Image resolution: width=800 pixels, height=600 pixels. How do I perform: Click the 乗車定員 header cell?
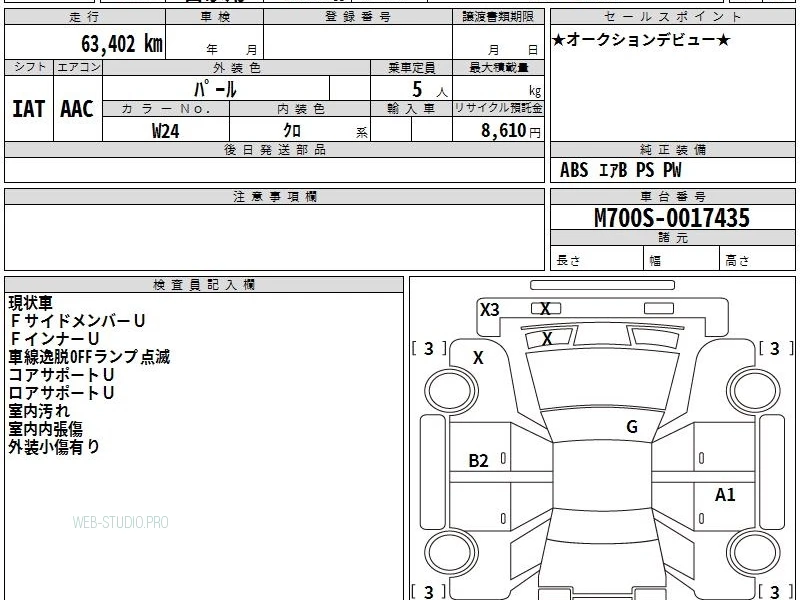click(x=411, y=67)
